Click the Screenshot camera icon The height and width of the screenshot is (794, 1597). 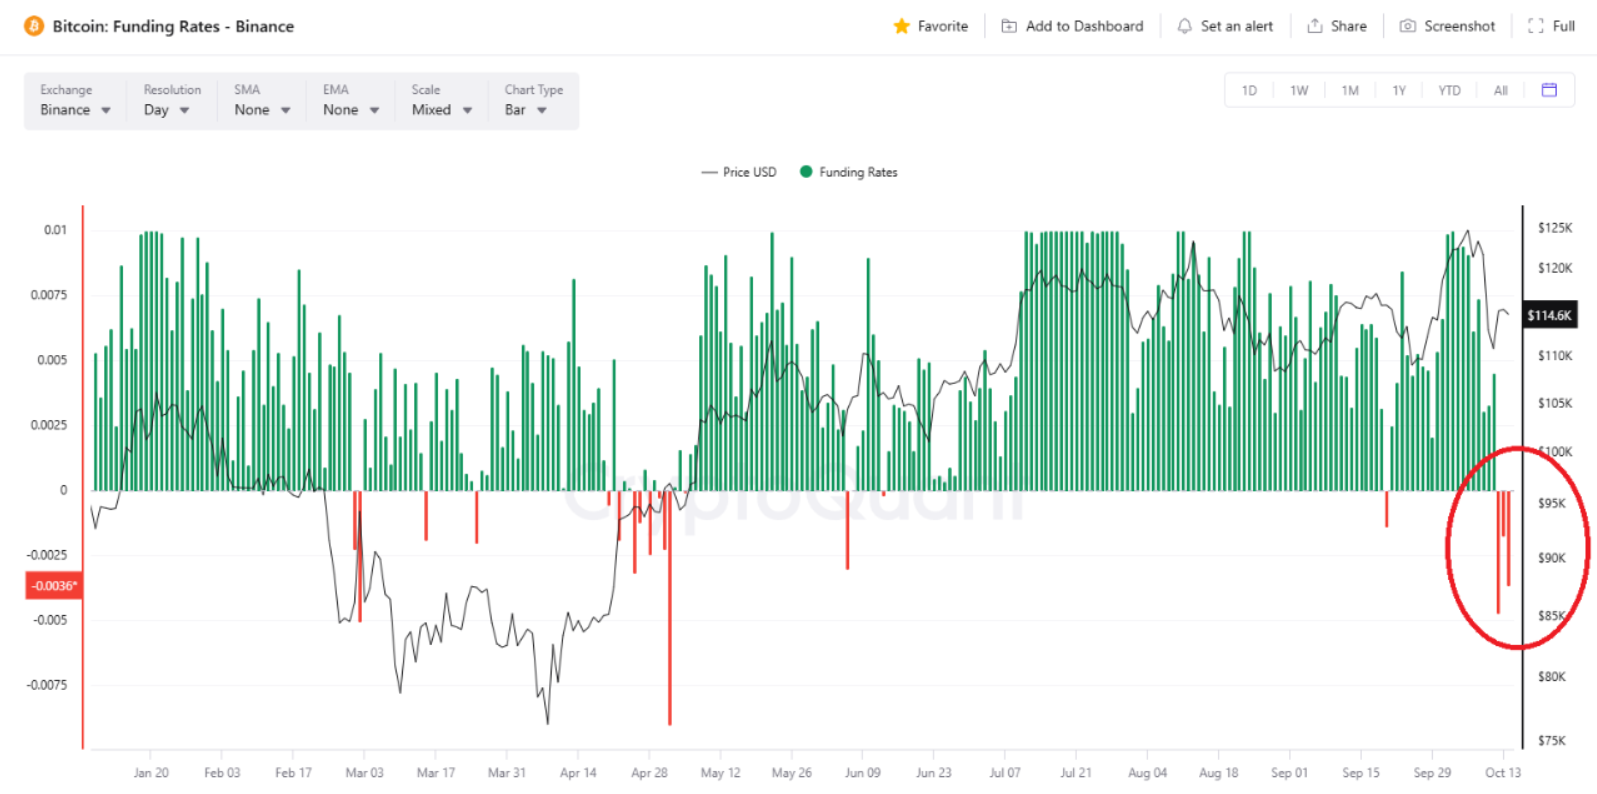[x=1407, y=26]
